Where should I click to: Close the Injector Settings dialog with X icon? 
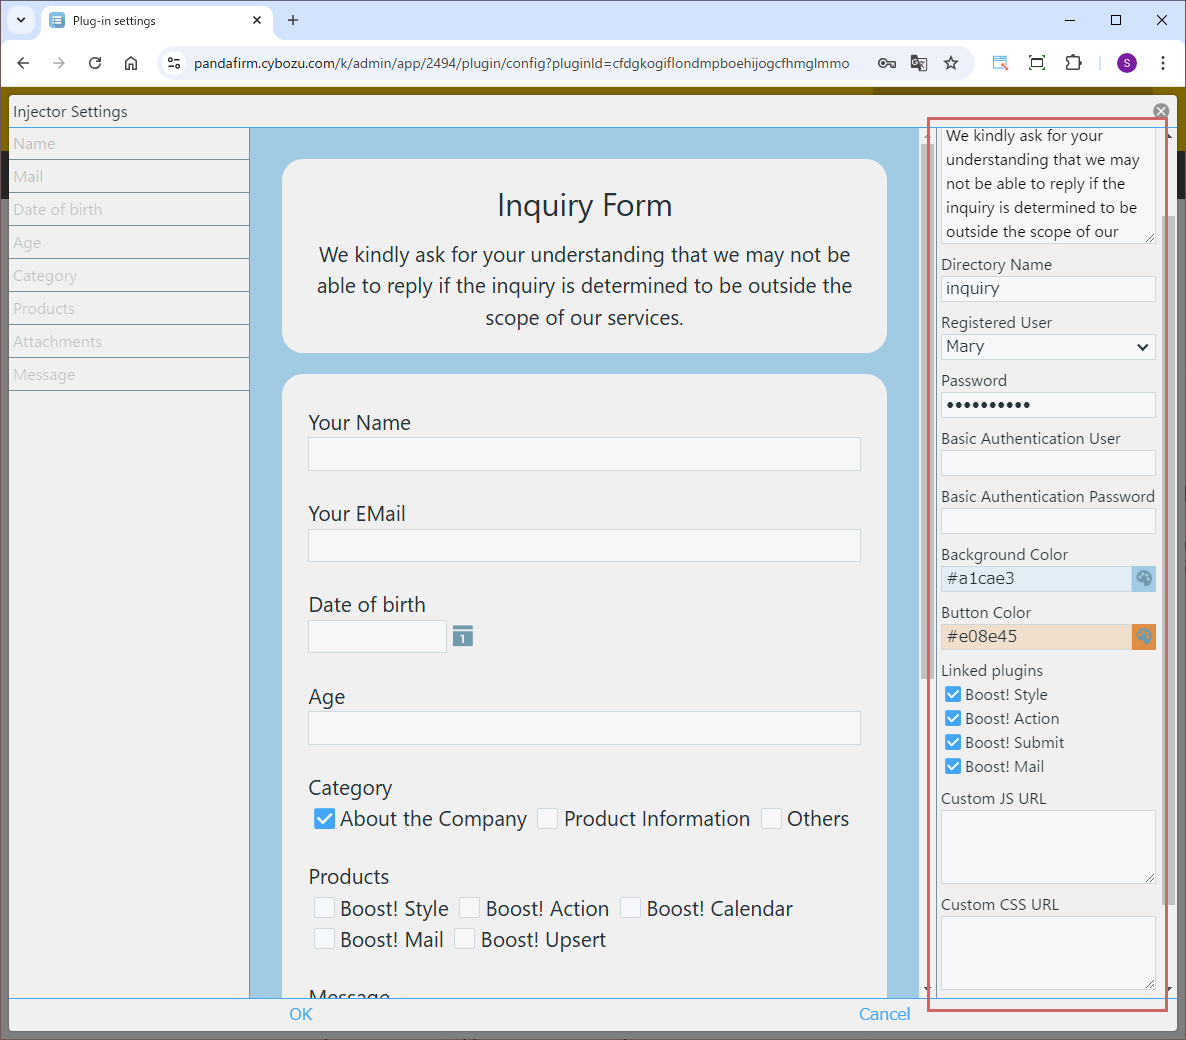coord(1160,111)
